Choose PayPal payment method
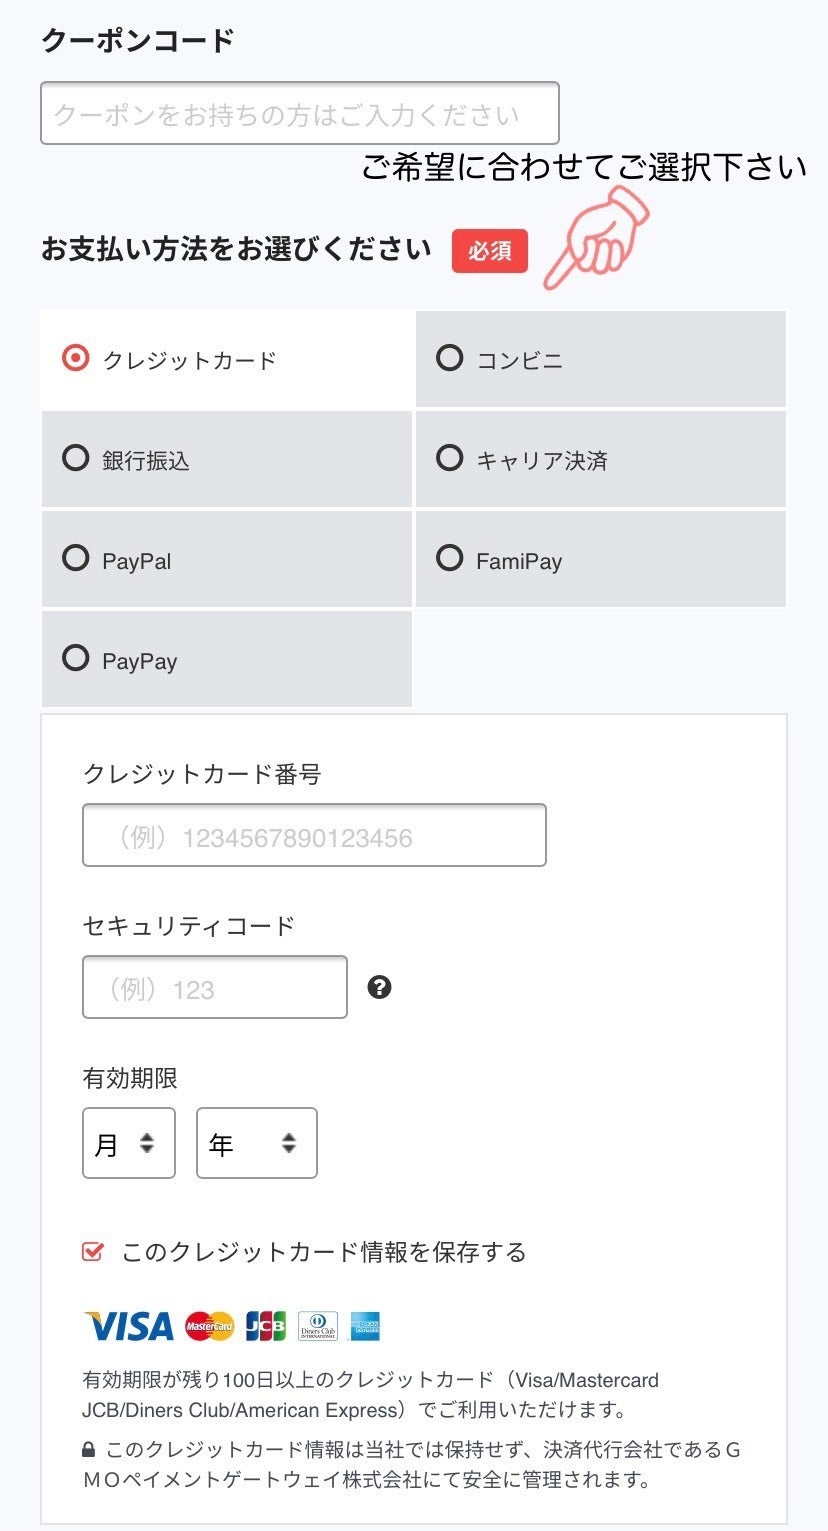 226,559
